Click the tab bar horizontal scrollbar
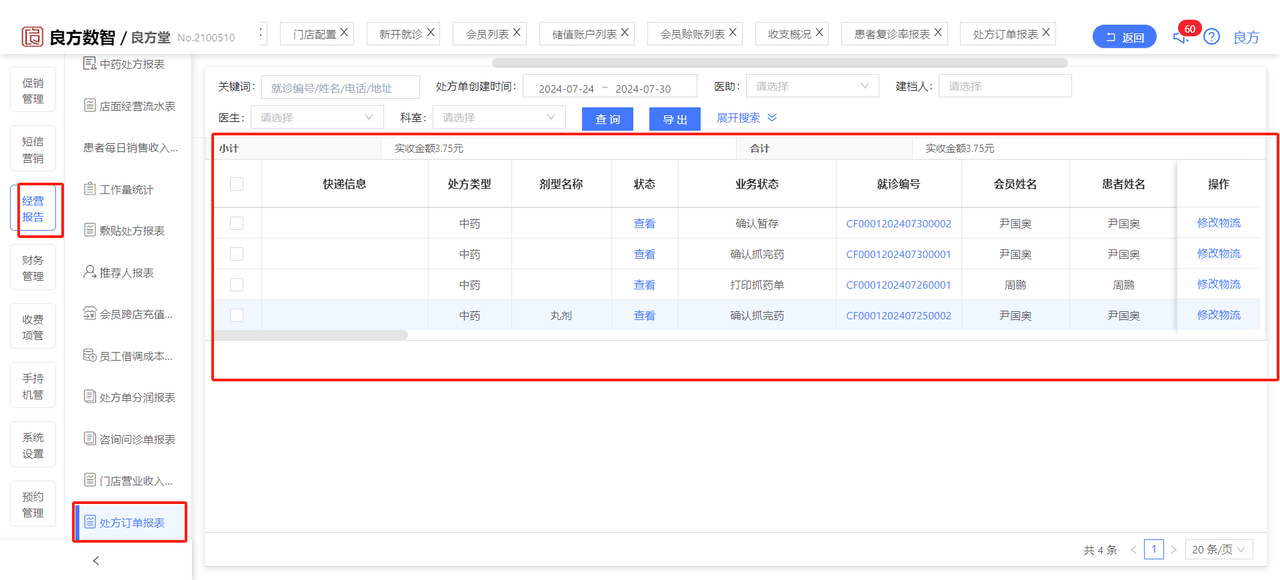The image size is (1280, 580). click(780, 62)
